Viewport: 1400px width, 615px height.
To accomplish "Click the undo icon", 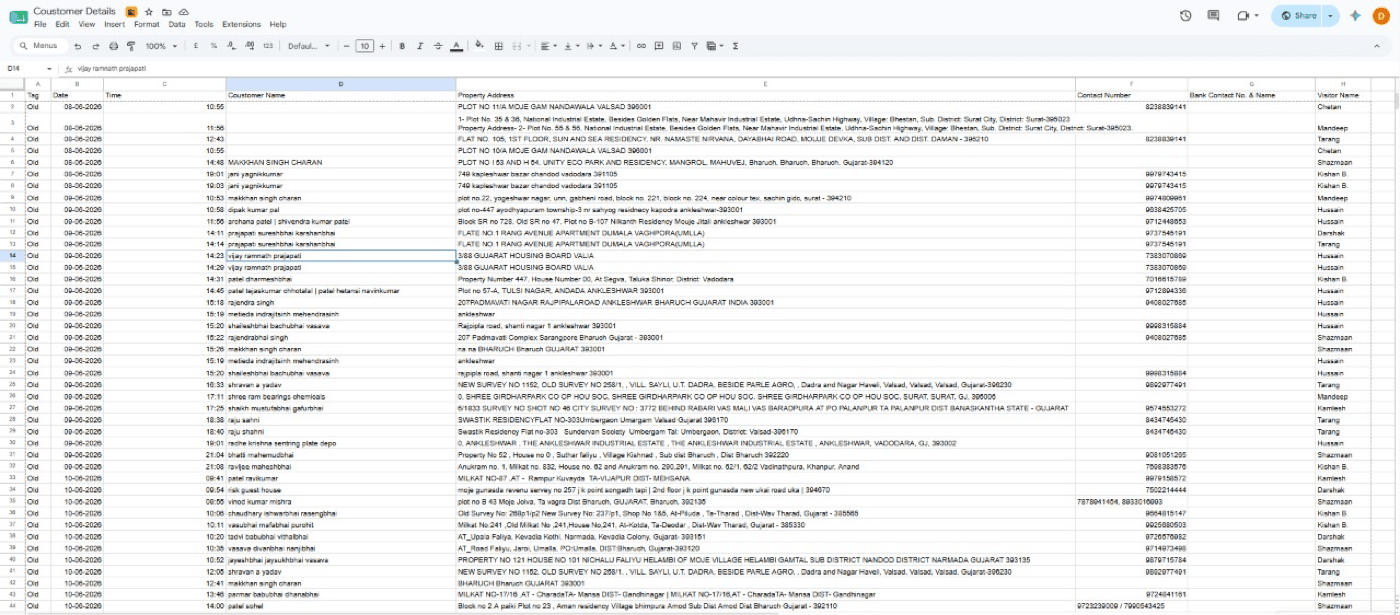I will pyautogui.click(x=78, y=46).
